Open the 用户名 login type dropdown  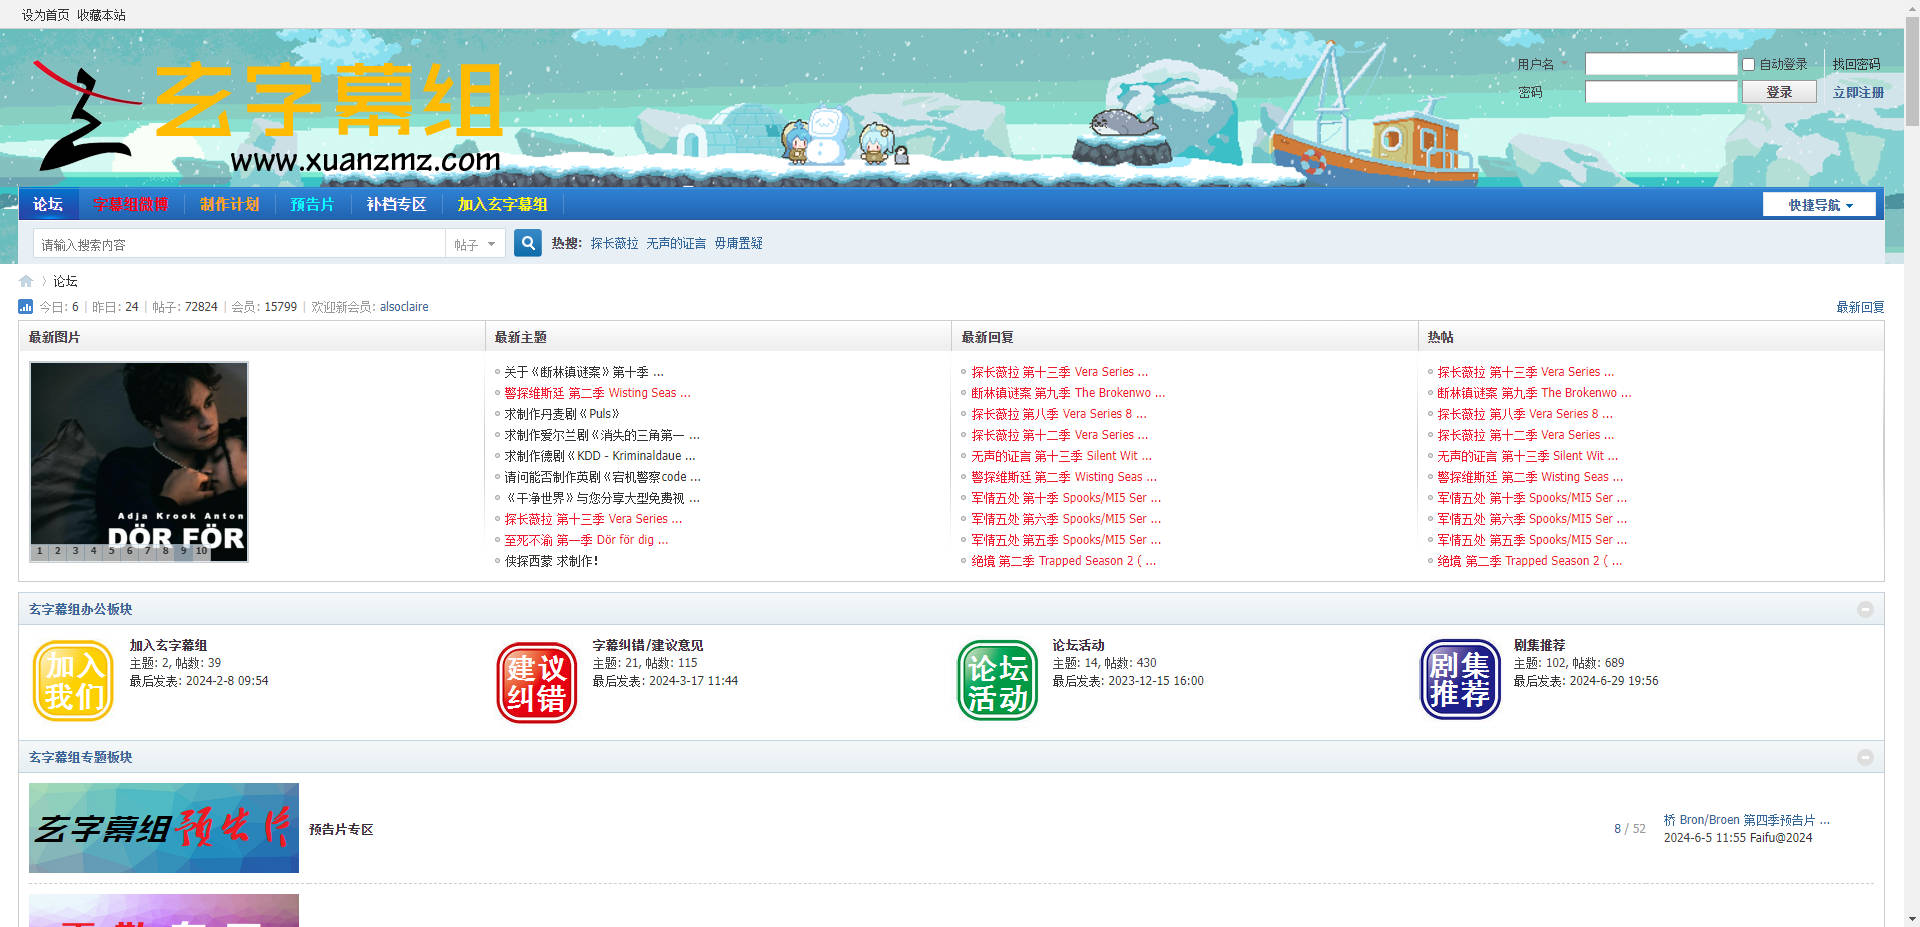pyautogui.click(x=1543, y=64)
